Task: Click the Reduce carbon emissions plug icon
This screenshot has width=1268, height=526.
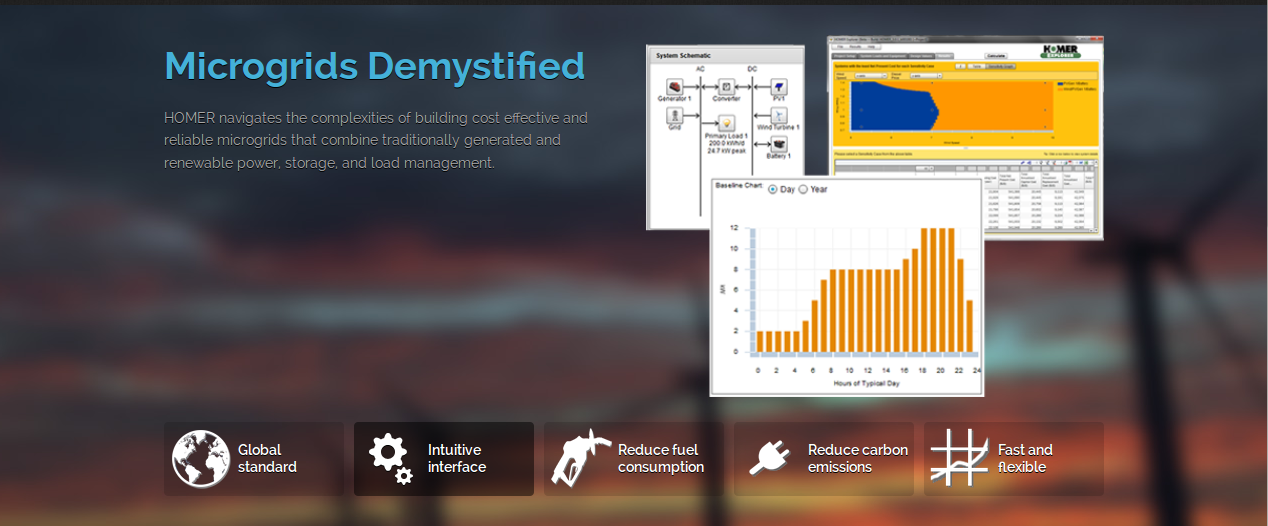Action: click(x=770, y=459)
